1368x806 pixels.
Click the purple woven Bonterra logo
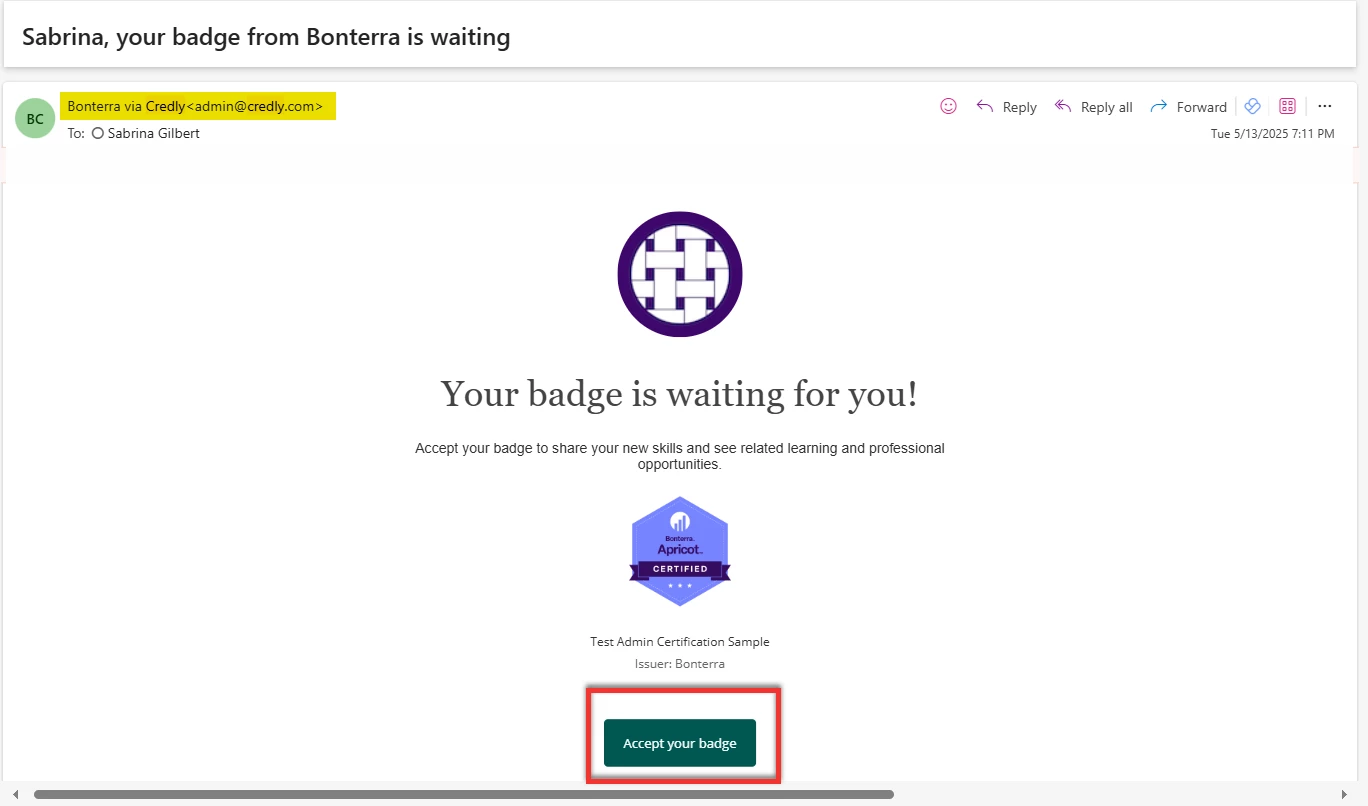[680, 273]
